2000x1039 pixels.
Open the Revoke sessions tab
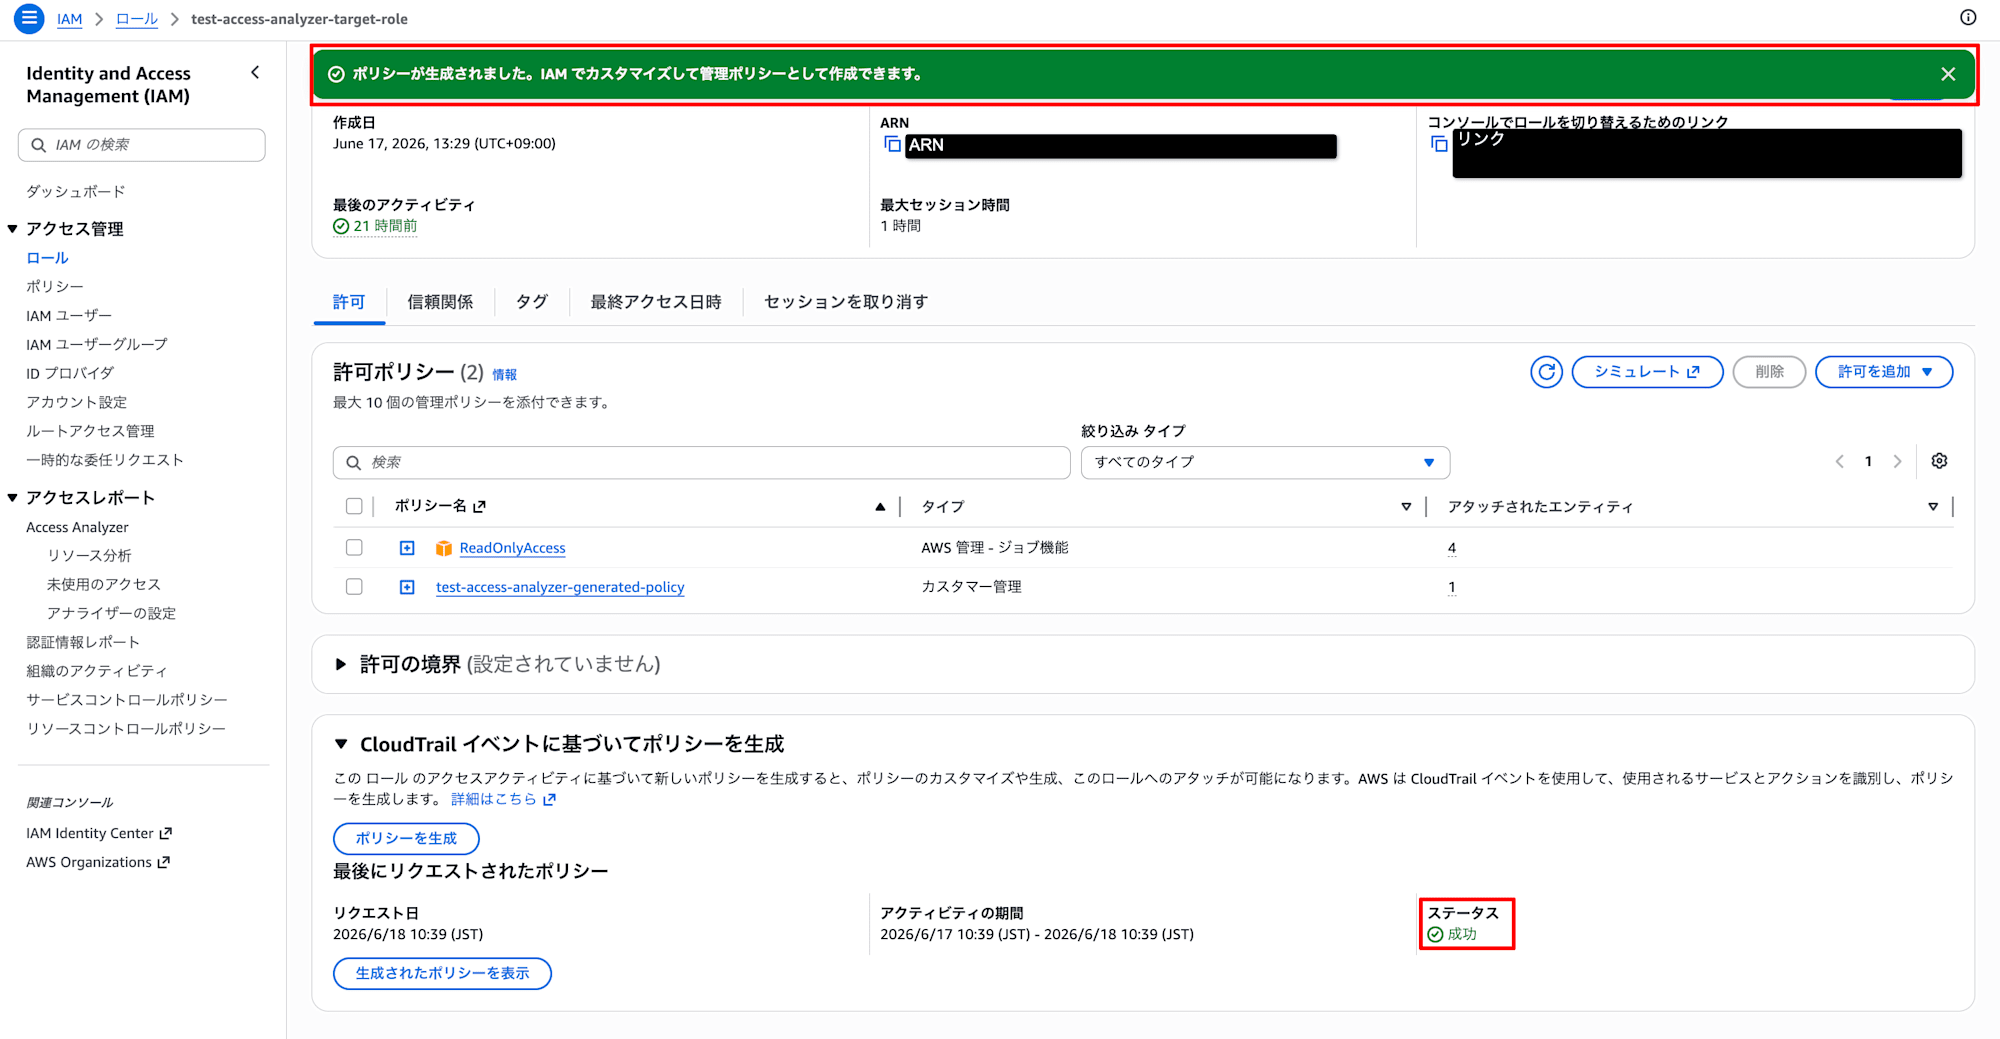coord(846,302)
